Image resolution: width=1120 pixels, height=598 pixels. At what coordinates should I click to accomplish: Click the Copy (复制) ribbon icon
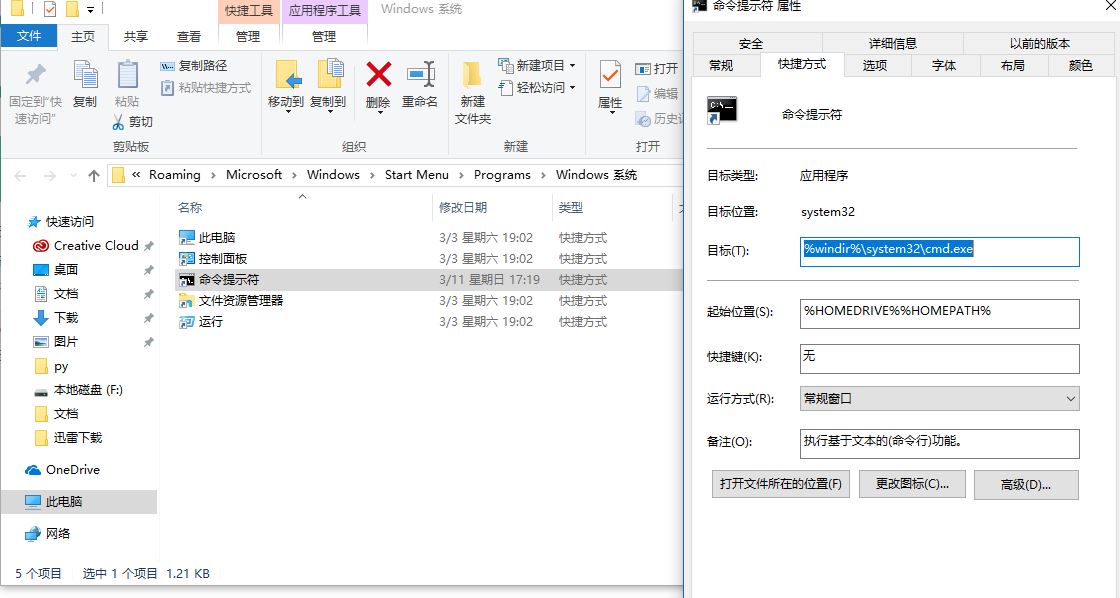pos(85,76)
